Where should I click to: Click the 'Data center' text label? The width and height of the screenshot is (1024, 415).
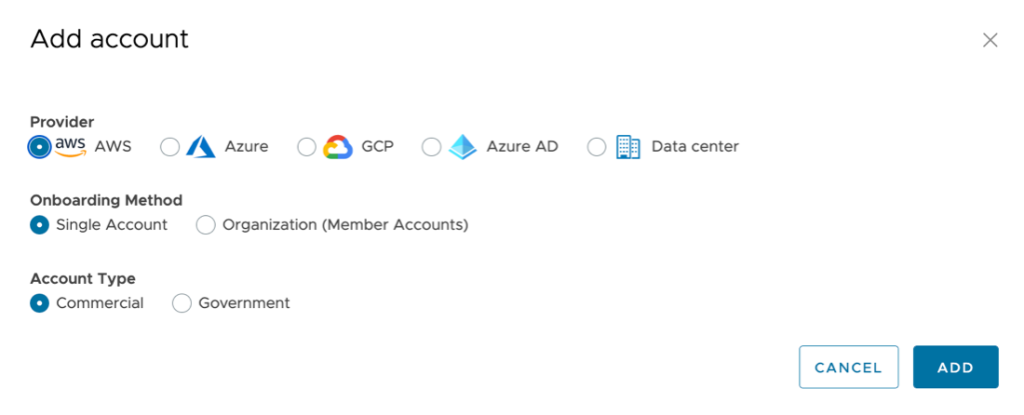click(x=695, y=147)
